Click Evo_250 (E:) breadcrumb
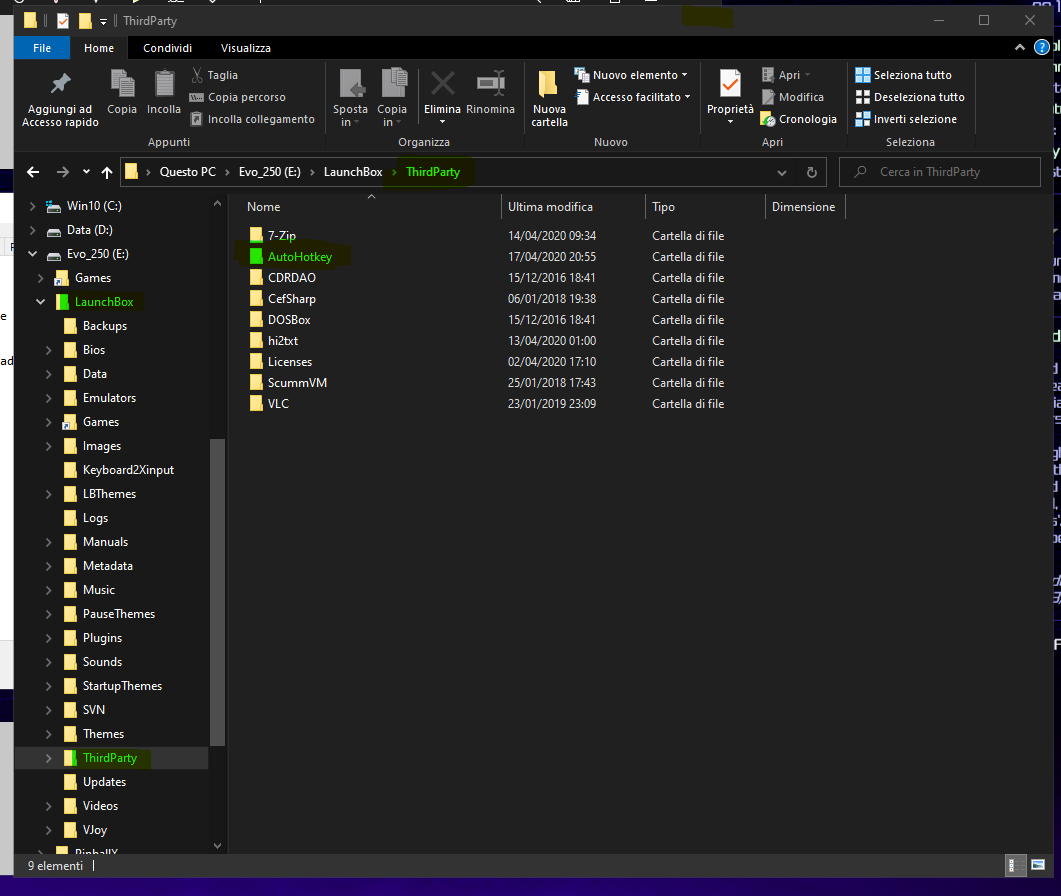Image resolution: width=1061 pixels, height=896 pixels. point(270,172)
